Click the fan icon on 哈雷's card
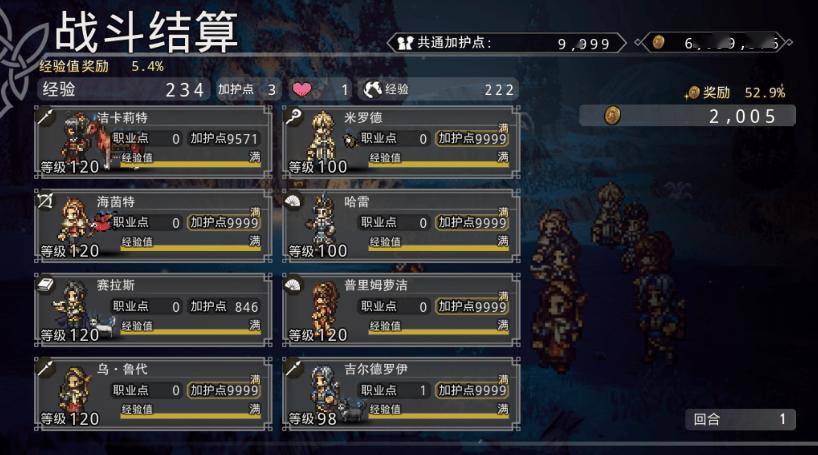This screenshot has width=818, height=455. pos(293,200)
